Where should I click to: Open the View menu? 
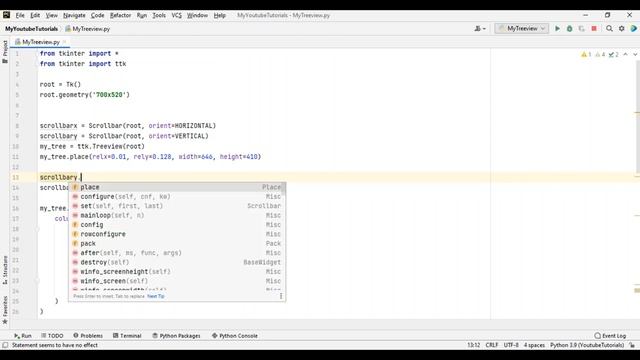51,15
